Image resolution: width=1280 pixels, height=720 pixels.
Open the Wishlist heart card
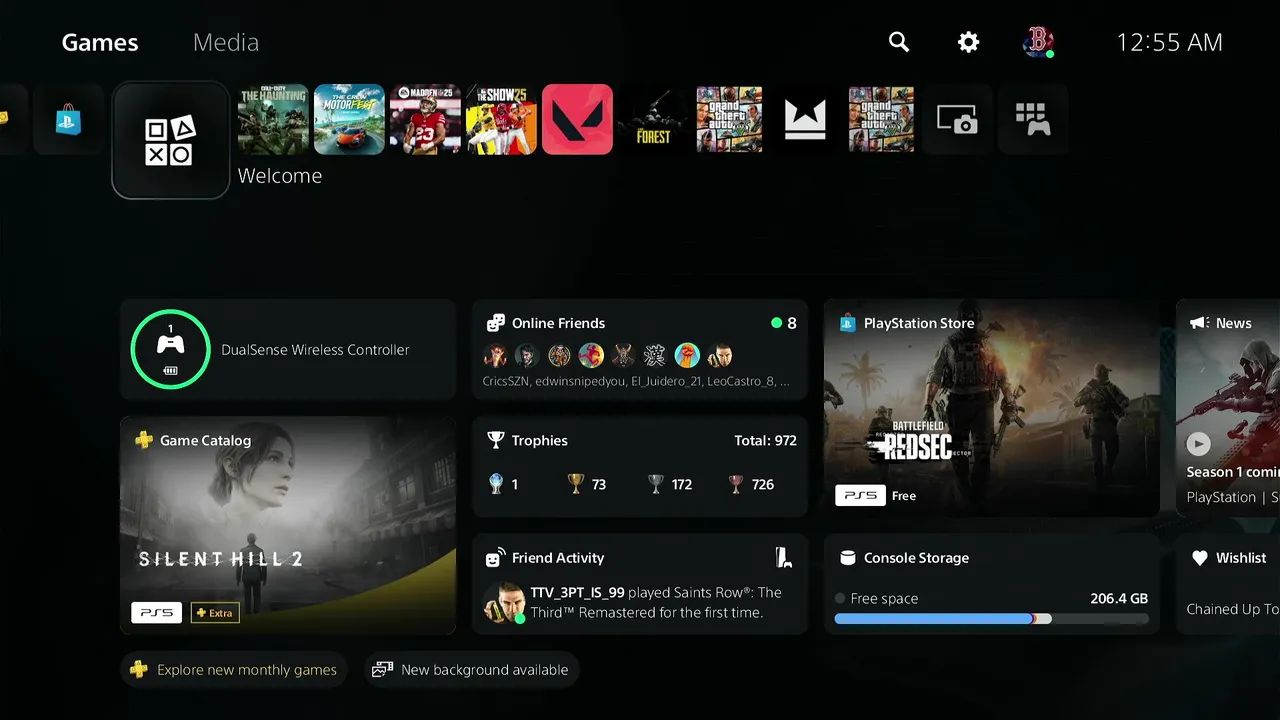click(x=1228, y=584)
